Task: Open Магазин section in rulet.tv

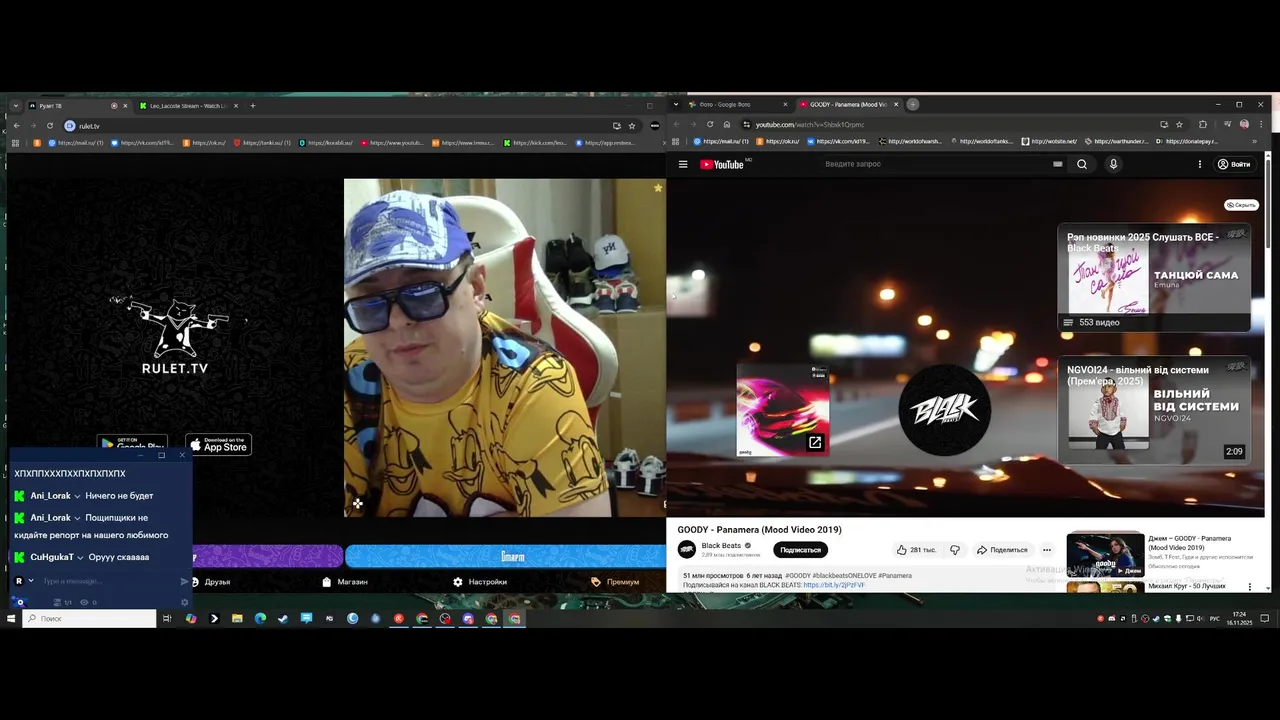Action: [345, 582]
